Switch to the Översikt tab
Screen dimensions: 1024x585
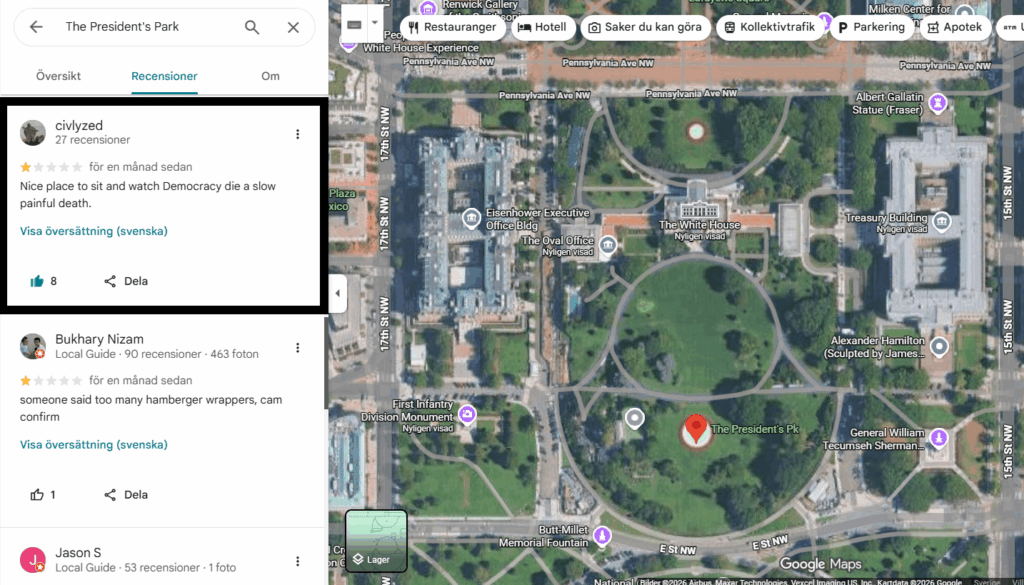click(59, 76)
